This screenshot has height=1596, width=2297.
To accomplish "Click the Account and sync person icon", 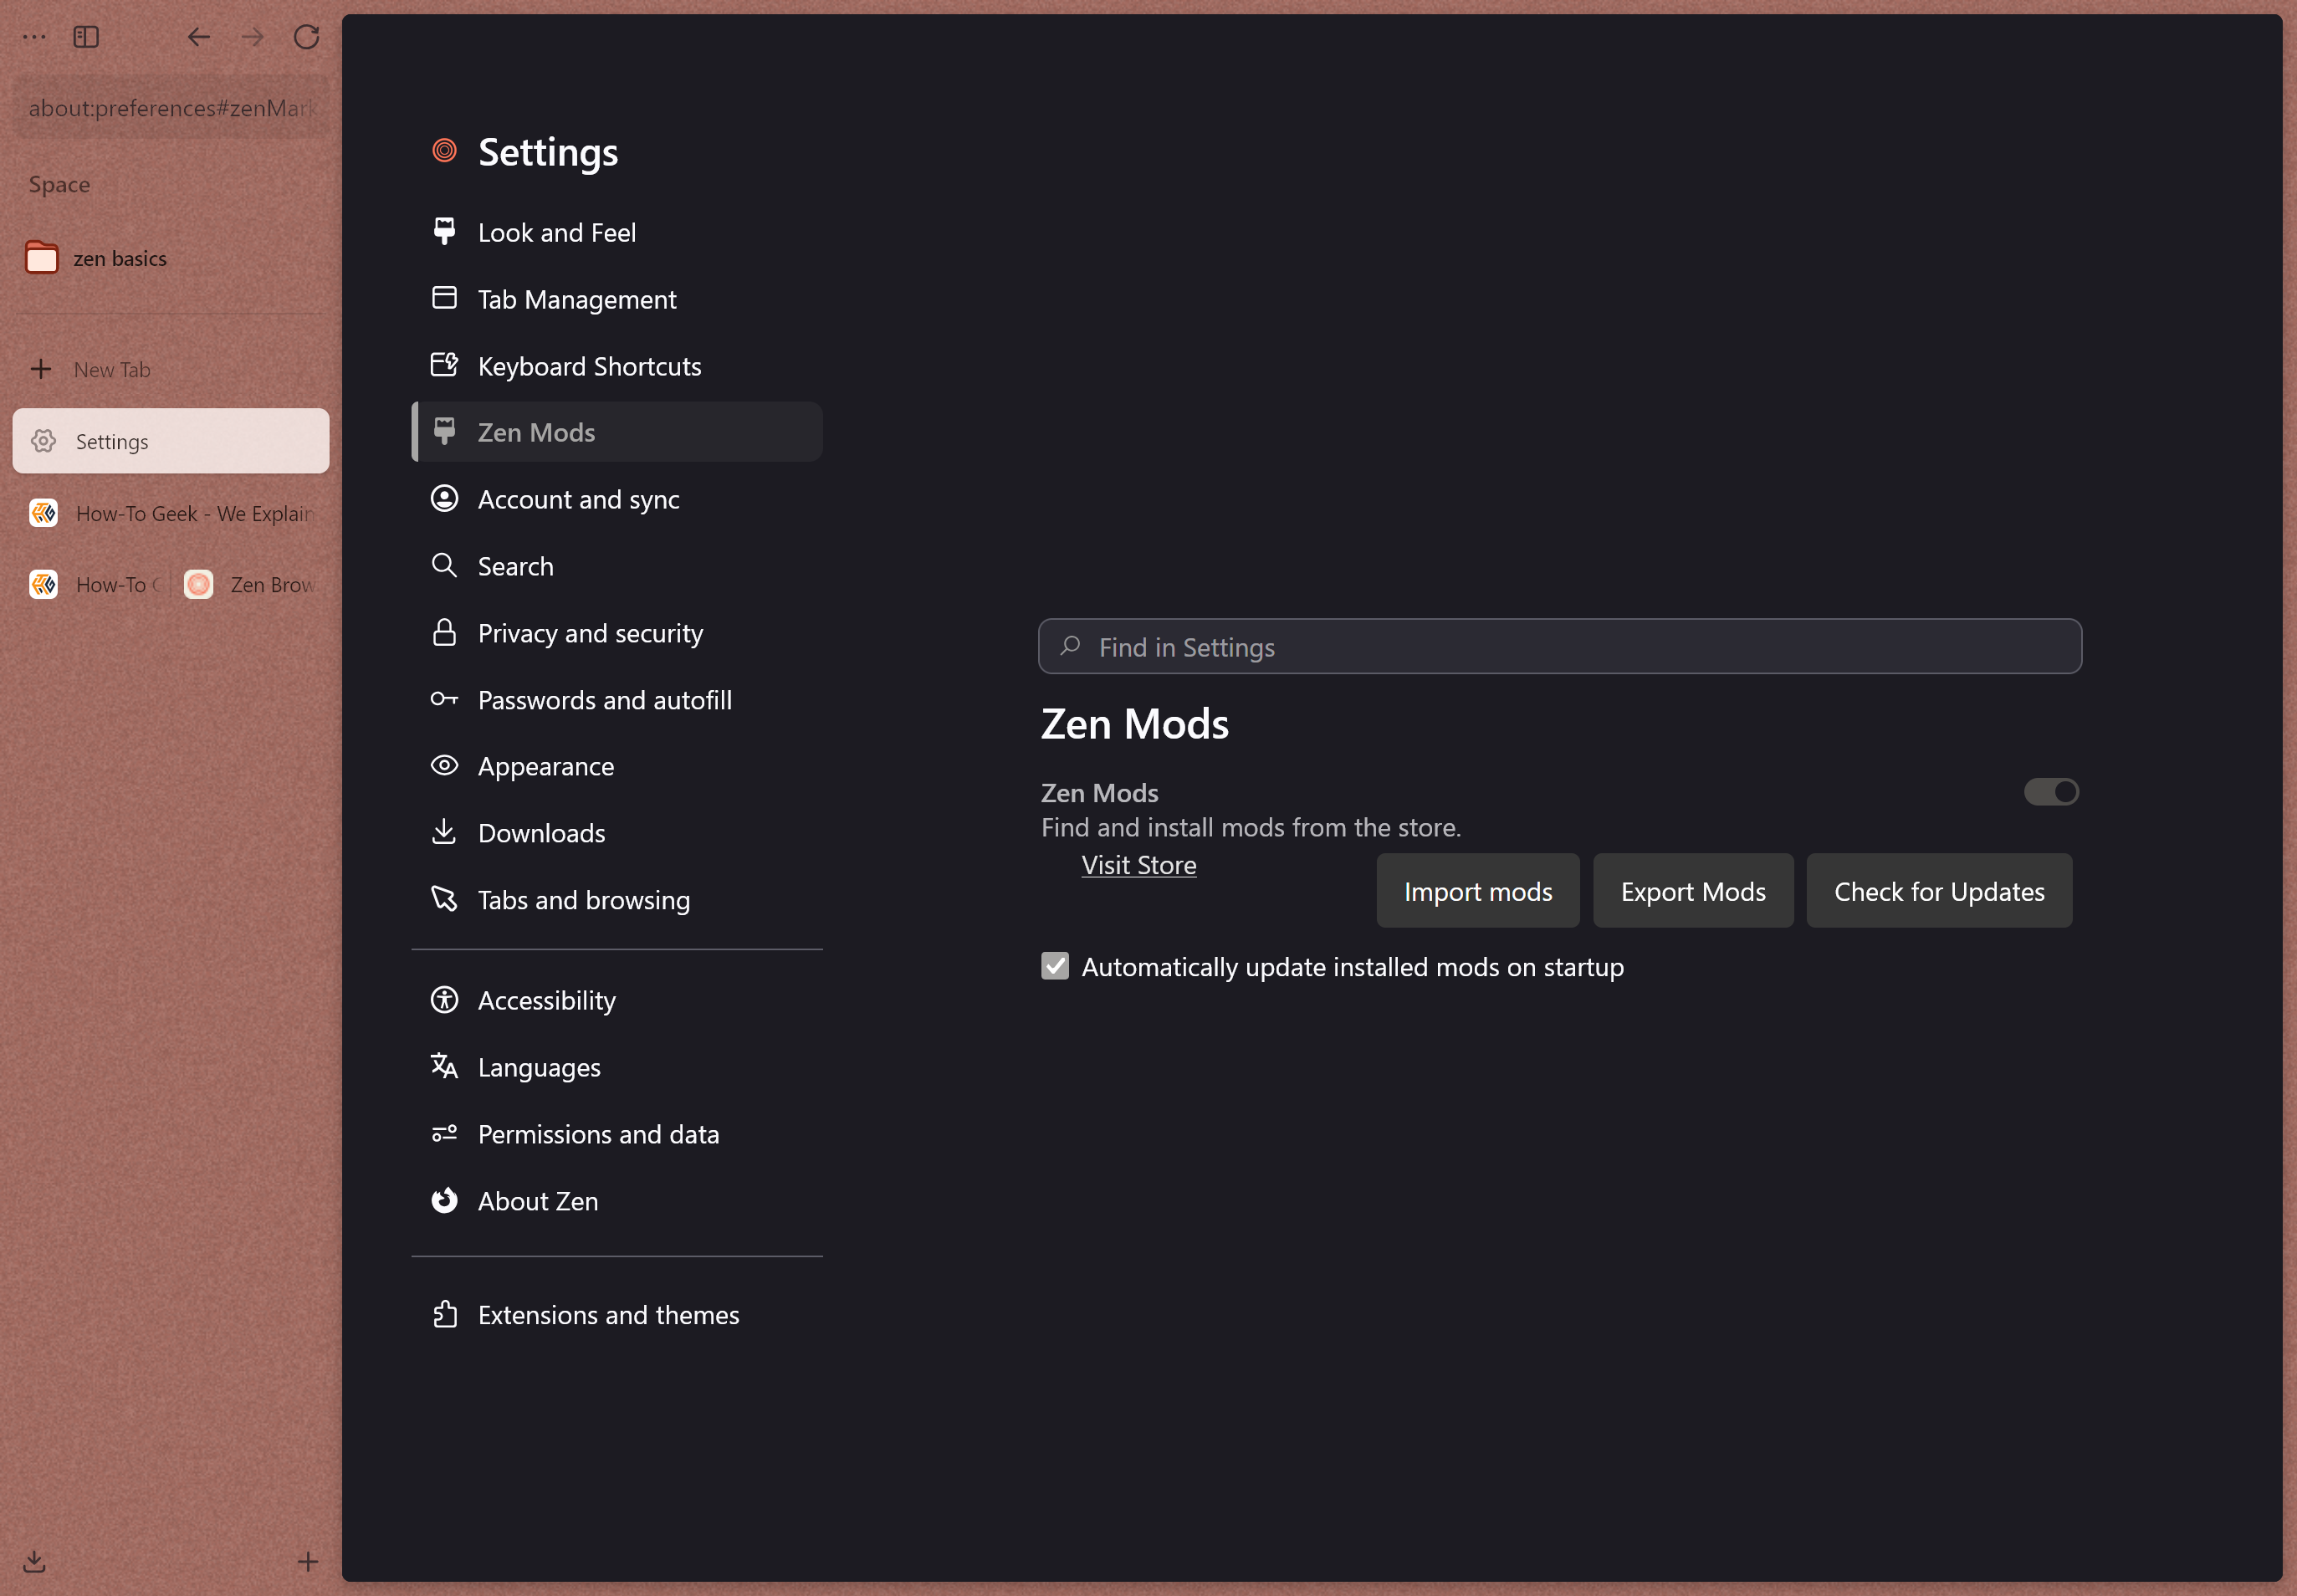I will coord(444,498).
